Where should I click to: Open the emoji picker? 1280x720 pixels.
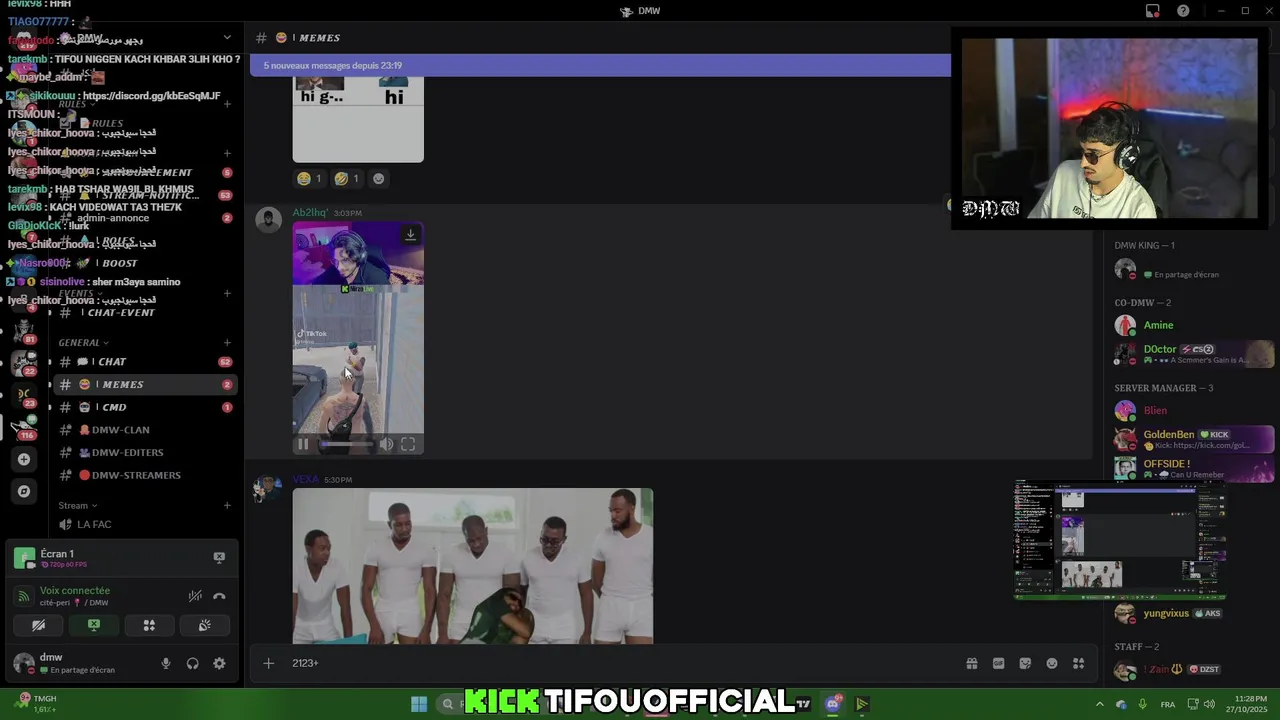1052,663
